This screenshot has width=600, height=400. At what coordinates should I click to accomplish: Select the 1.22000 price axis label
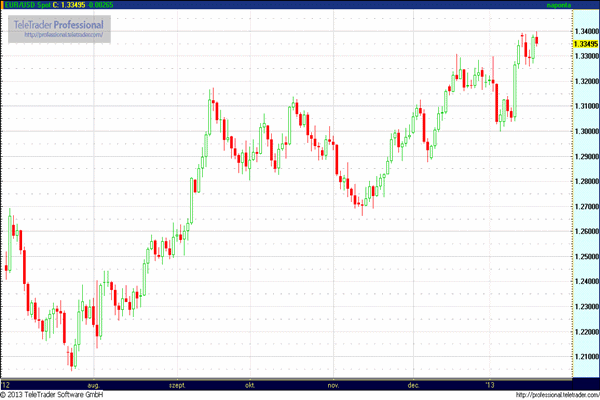pyautogui.click(x=587, y=331)
